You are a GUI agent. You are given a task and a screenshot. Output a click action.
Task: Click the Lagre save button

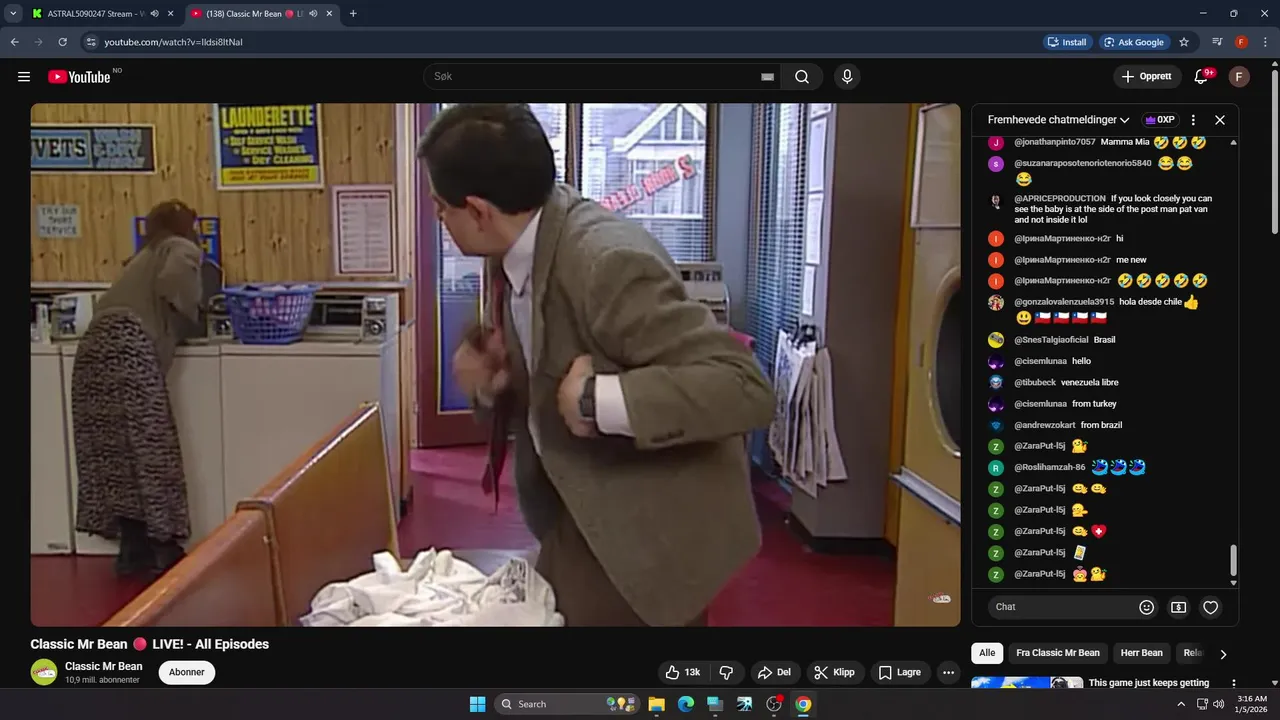click(900, 673)
